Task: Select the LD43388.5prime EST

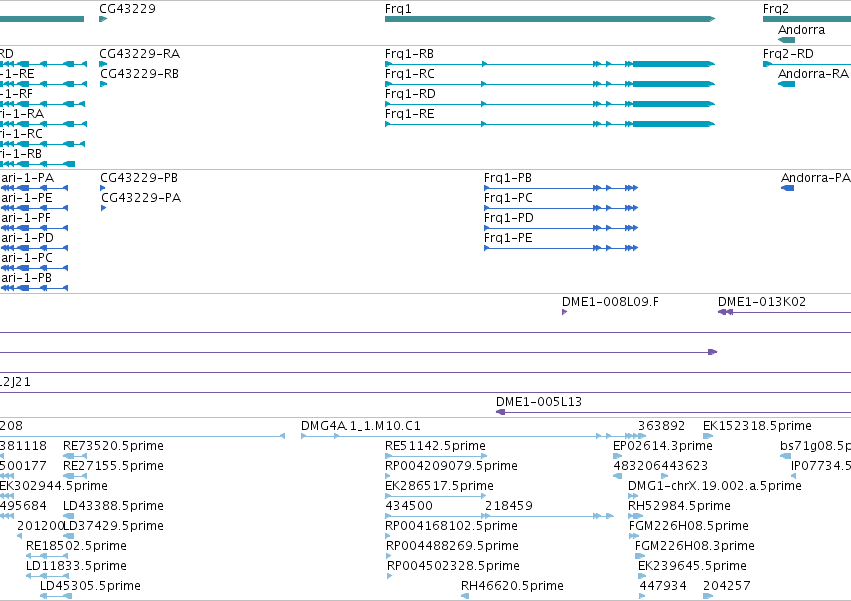Action: (x=68, y=516)
